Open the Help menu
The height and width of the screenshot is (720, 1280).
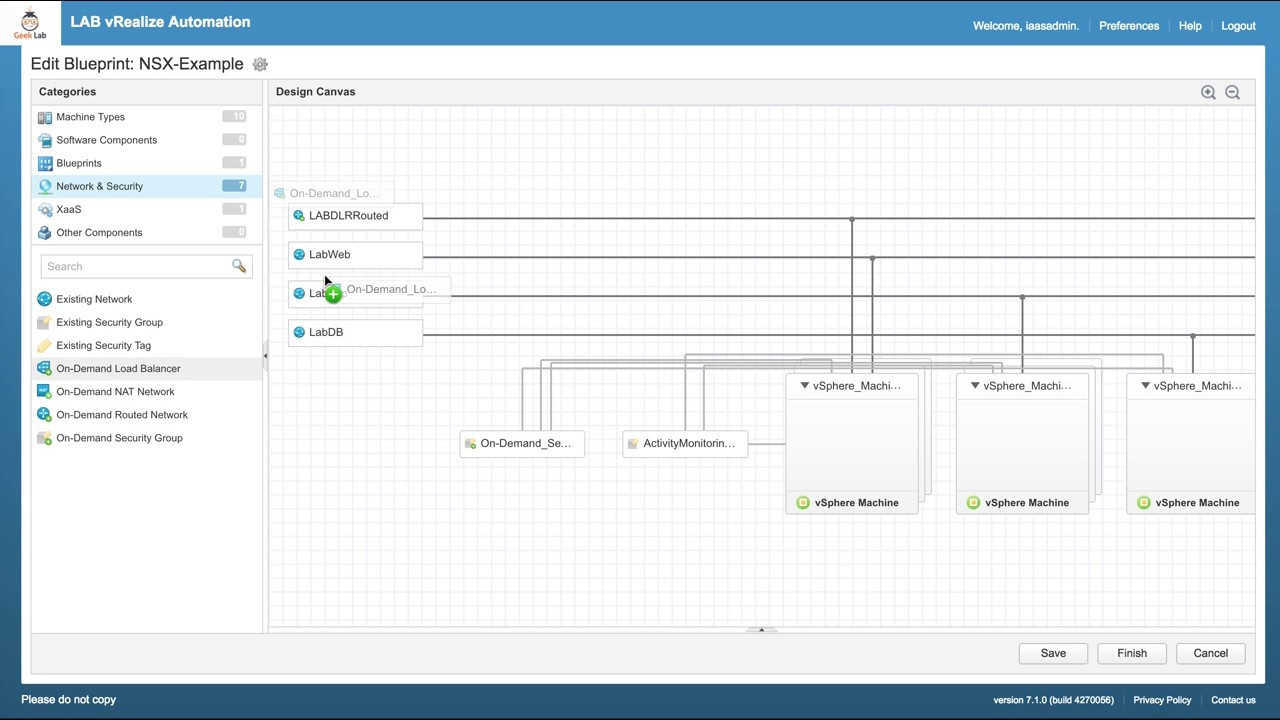1190,25
